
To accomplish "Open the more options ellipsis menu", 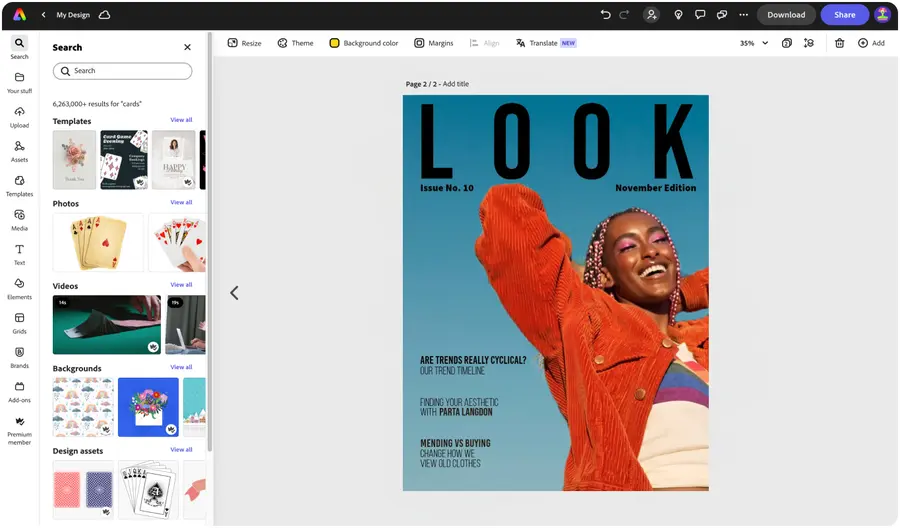I will pos(743,15).
